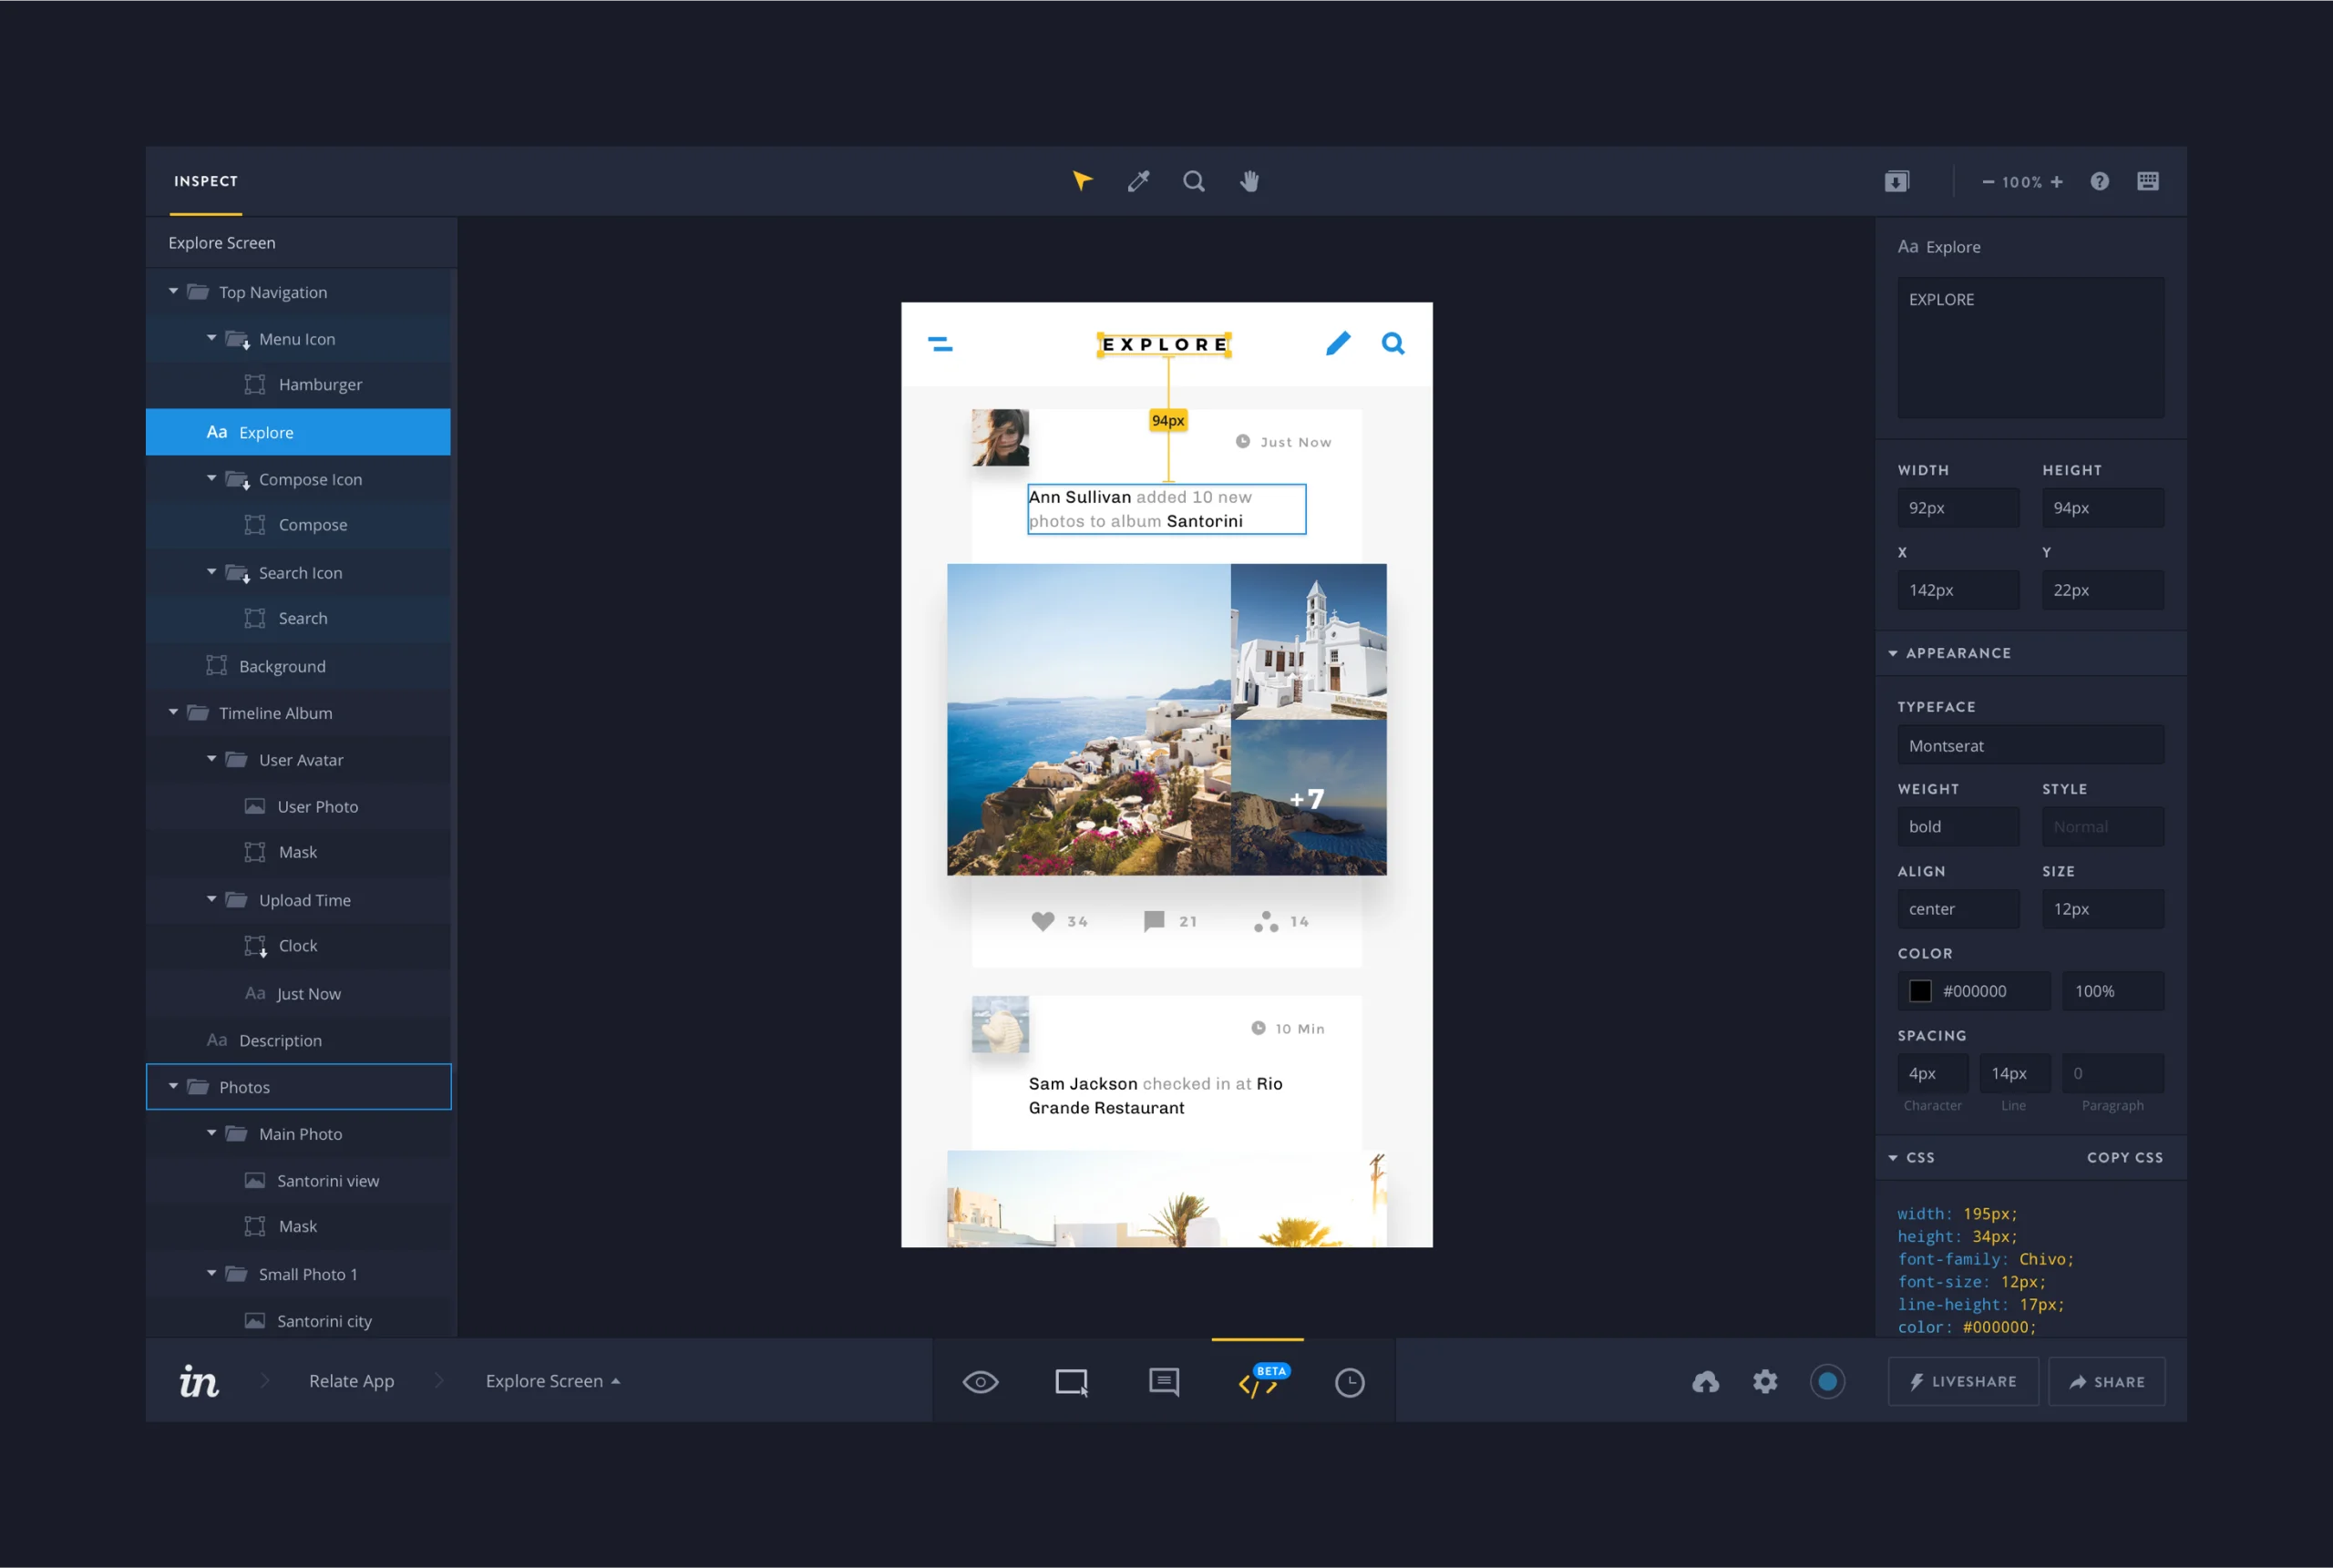Select the arrow pointer tool
This screenshot has height=1568, width=2333.
coord(1082,181)
